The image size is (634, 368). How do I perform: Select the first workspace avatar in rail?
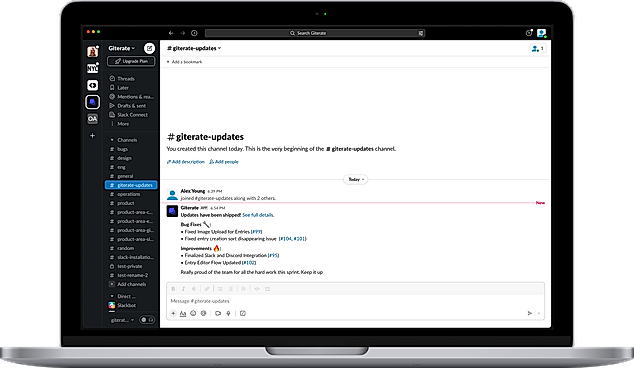(93, 52)
